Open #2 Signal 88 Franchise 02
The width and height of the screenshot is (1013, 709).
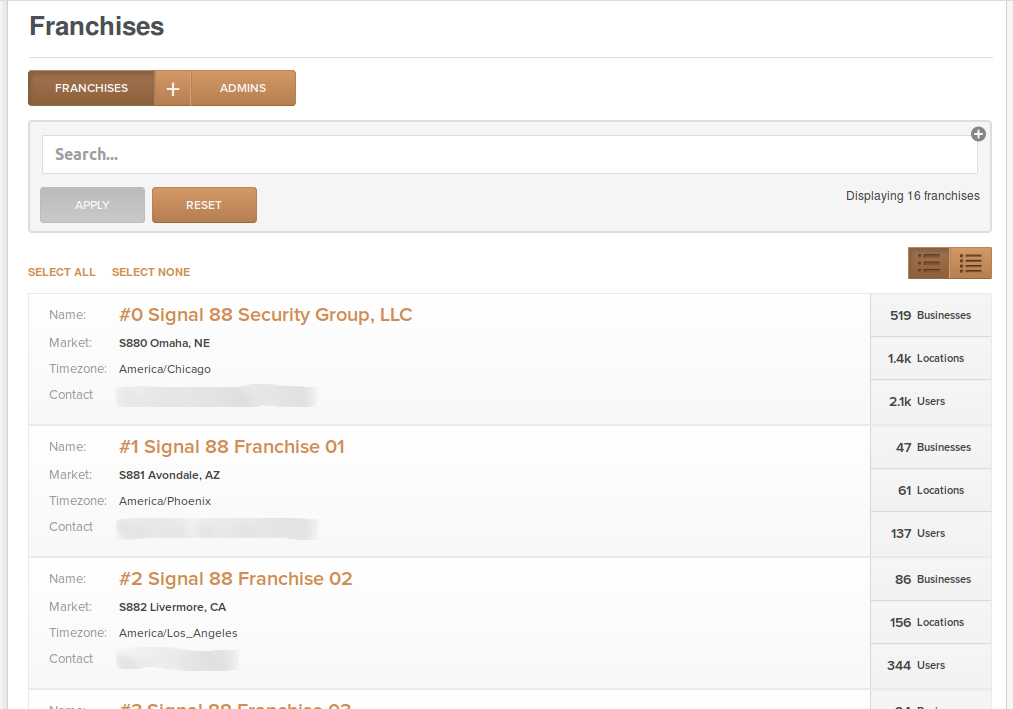236,578
